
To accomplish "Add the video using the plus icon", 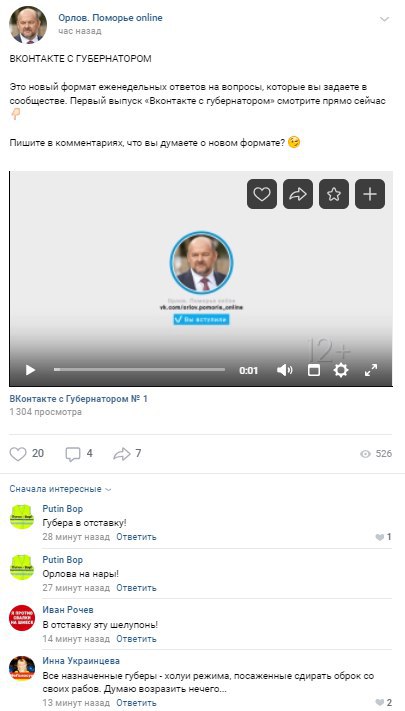I will [370, 194].
